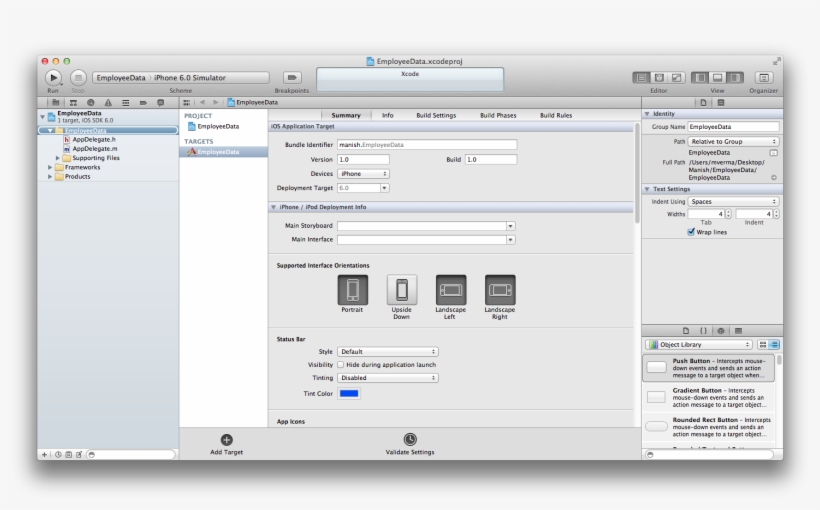Show the Assistant editor
The image size is (820, 510).
coord(659,77)
